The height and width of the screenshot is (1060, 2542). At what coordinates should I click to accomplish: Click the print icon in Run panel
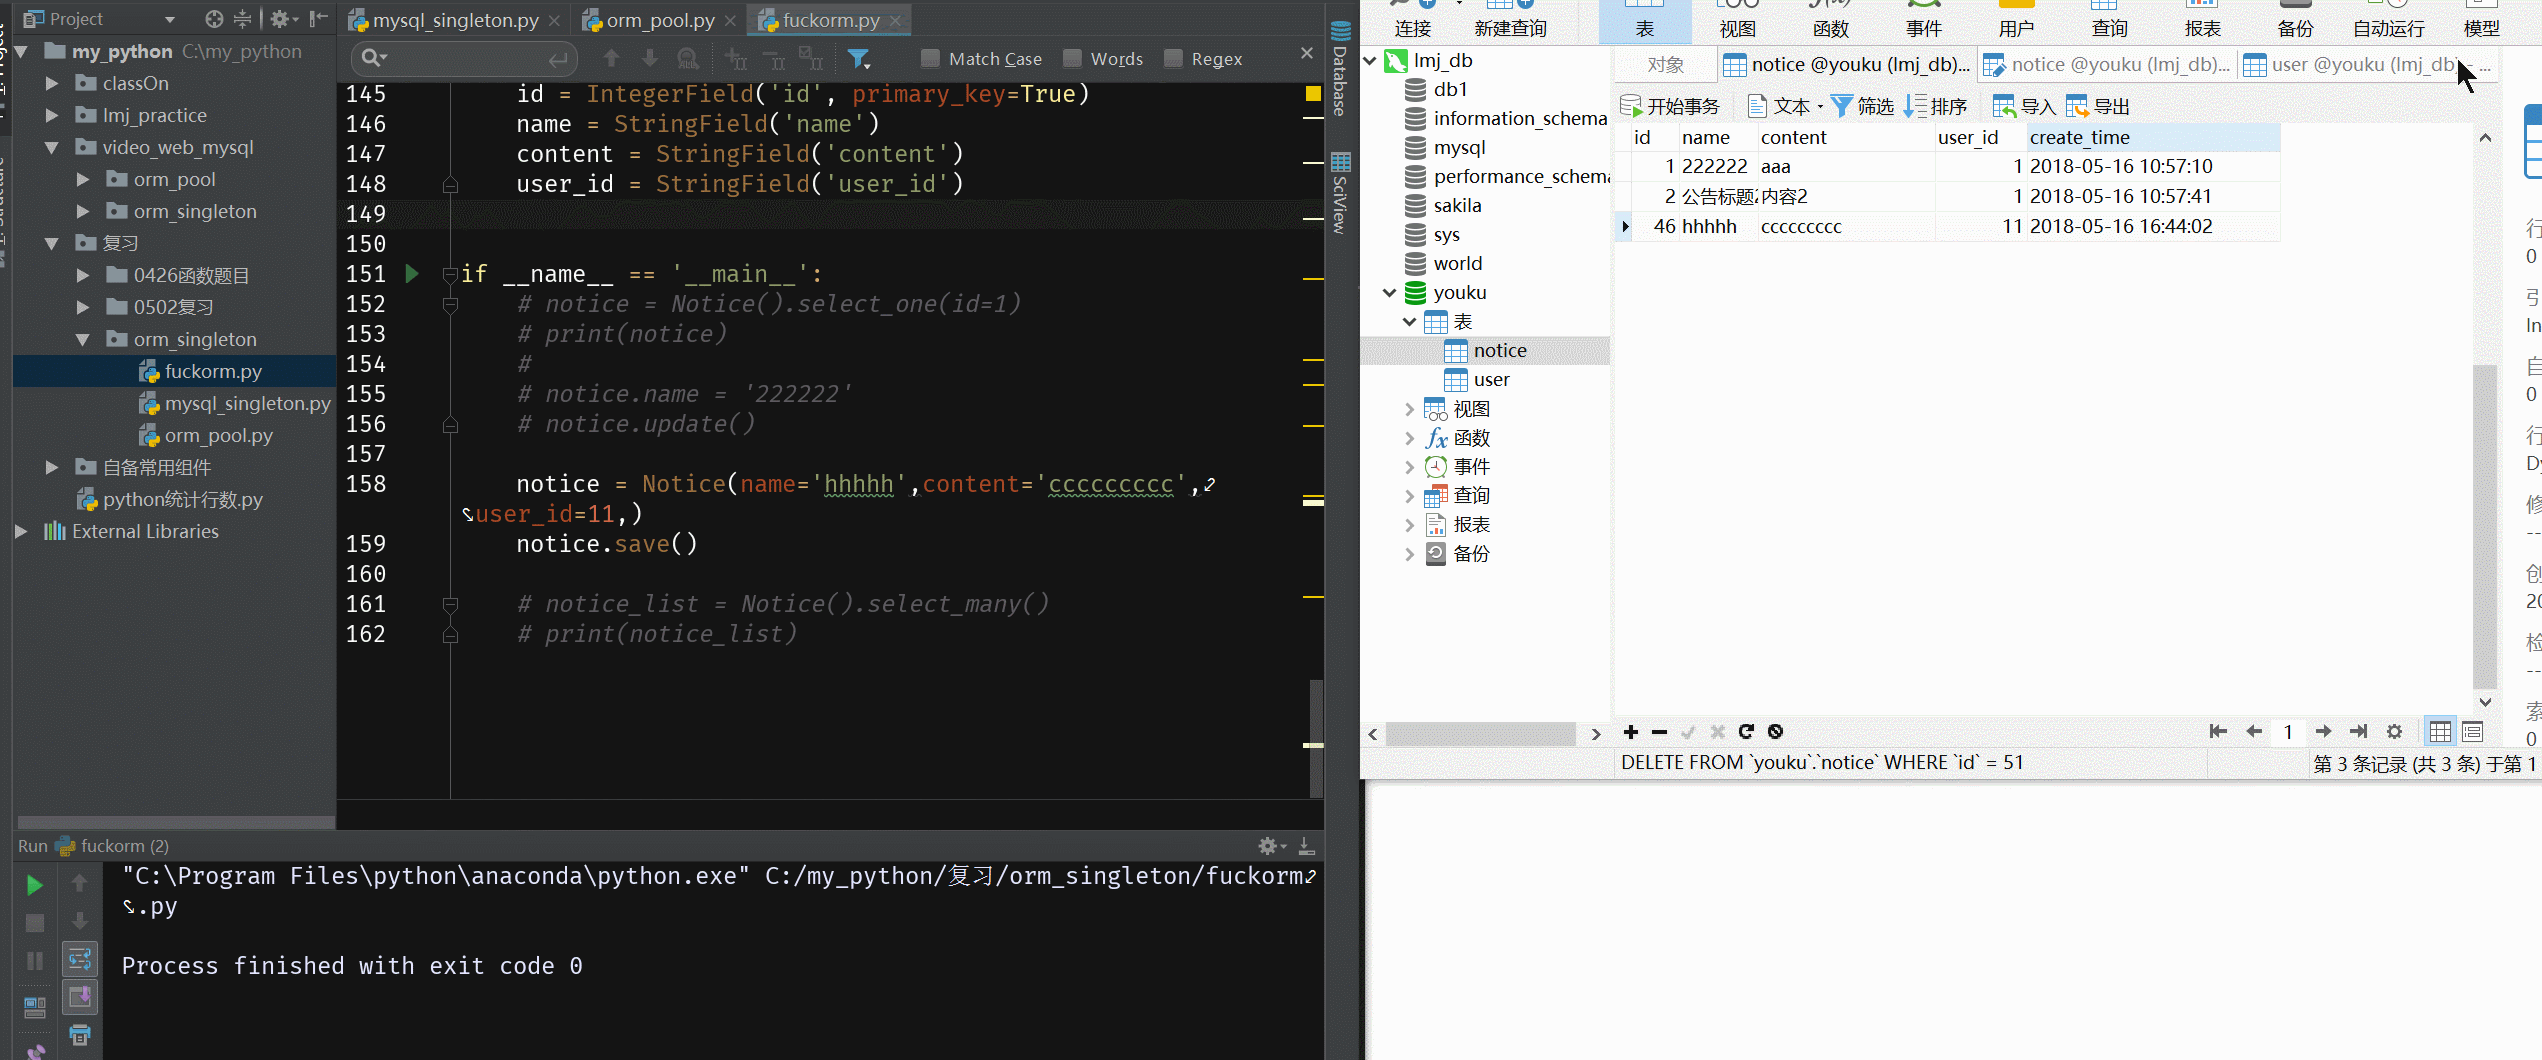tap(80, 1035)
